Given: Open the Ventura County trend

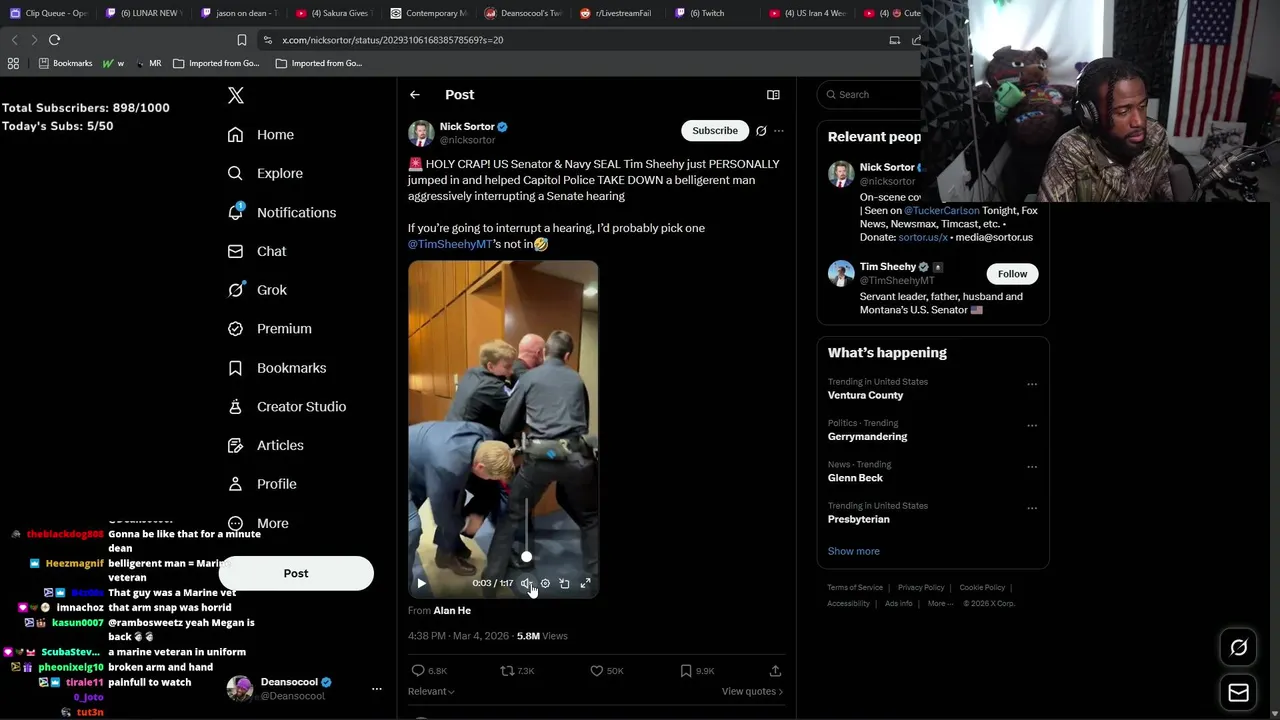Looking at the screenshot, I should coord(865,395).
